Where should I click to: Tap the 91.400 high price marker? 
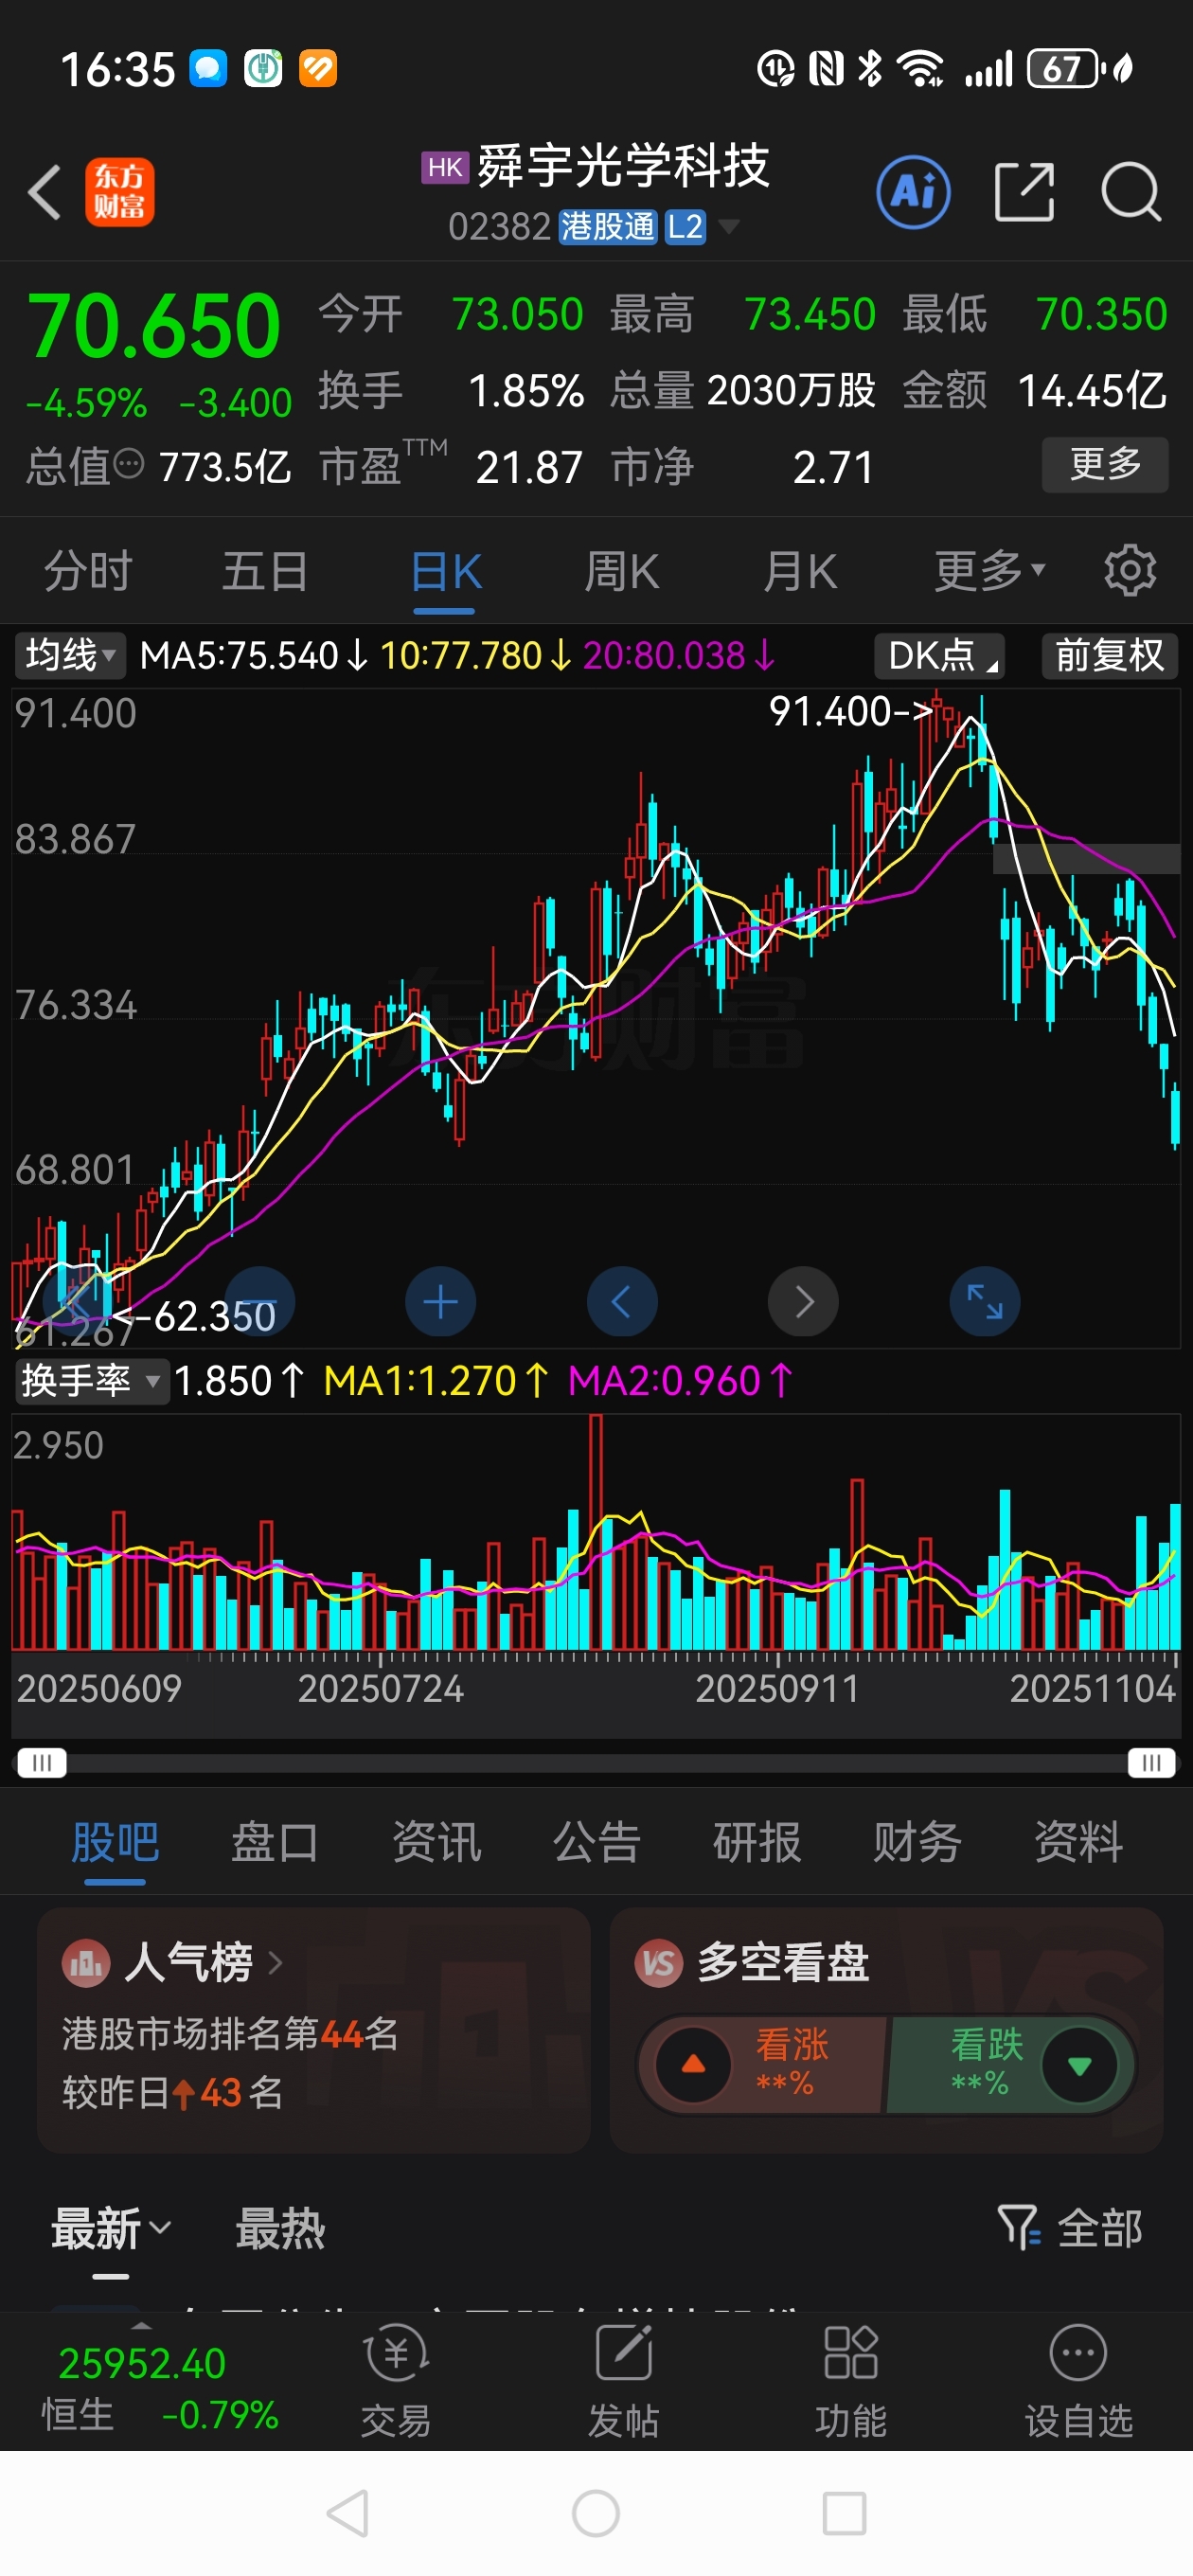[850, 711]
